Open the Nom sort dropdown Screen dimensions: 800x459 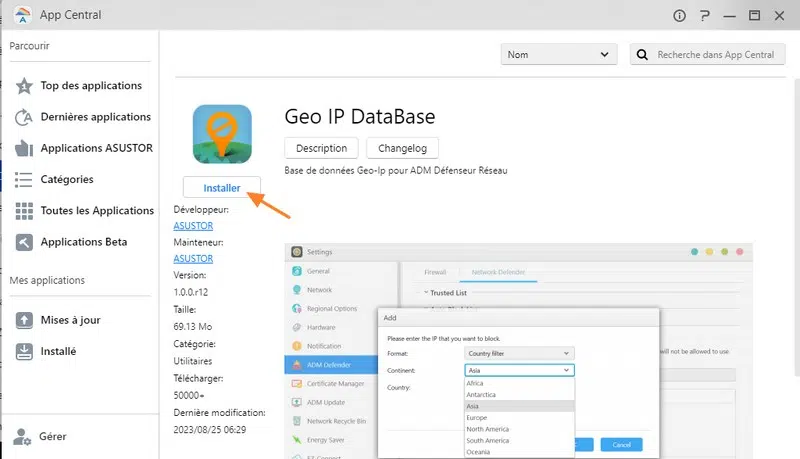(559, 55)
